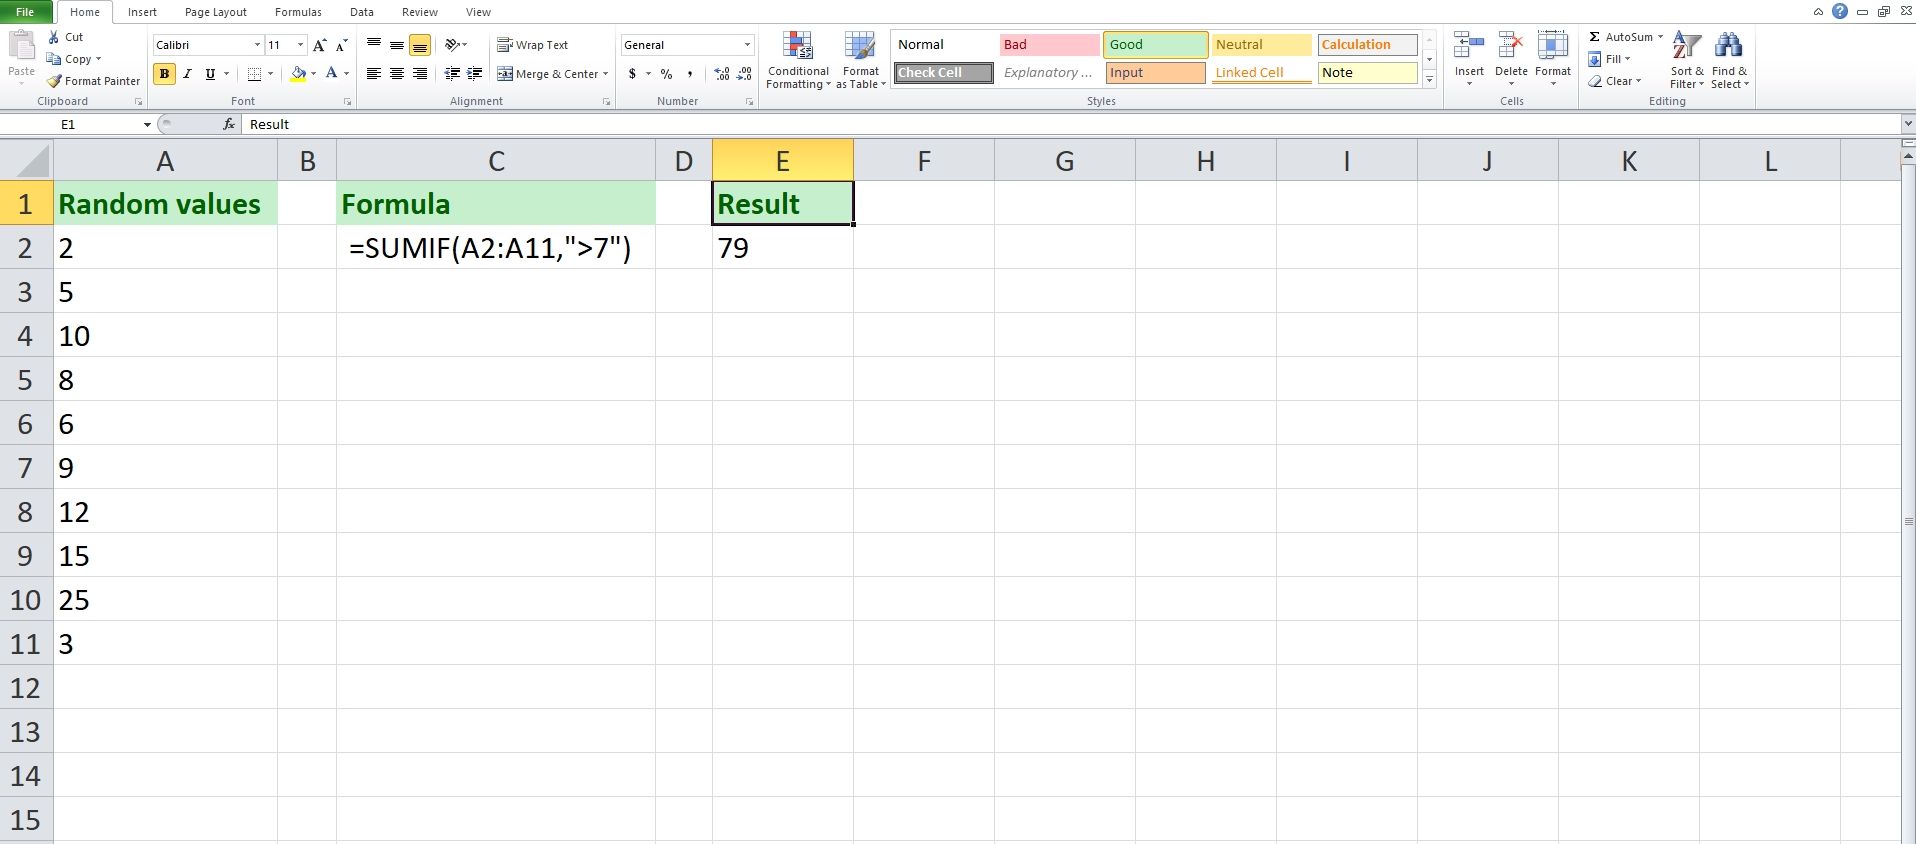Apply Percent Style format
The image size is (1916, 844).
(x=666, y=74)
